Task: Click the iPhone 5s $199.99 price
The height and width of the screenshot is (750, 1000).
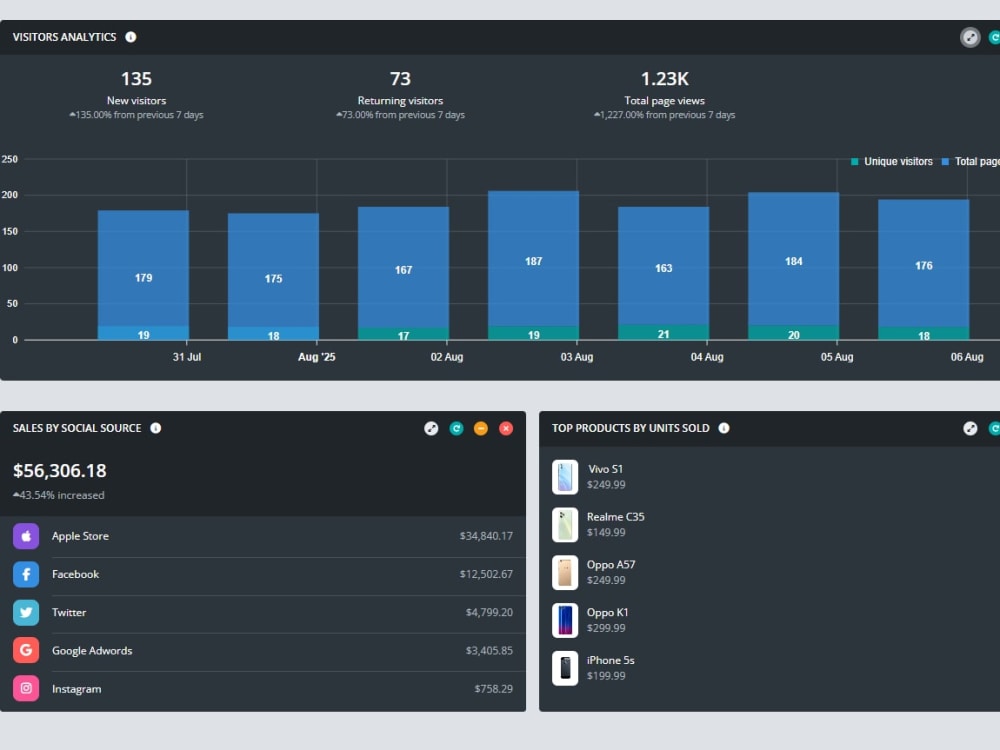Action: click(606, 676)
